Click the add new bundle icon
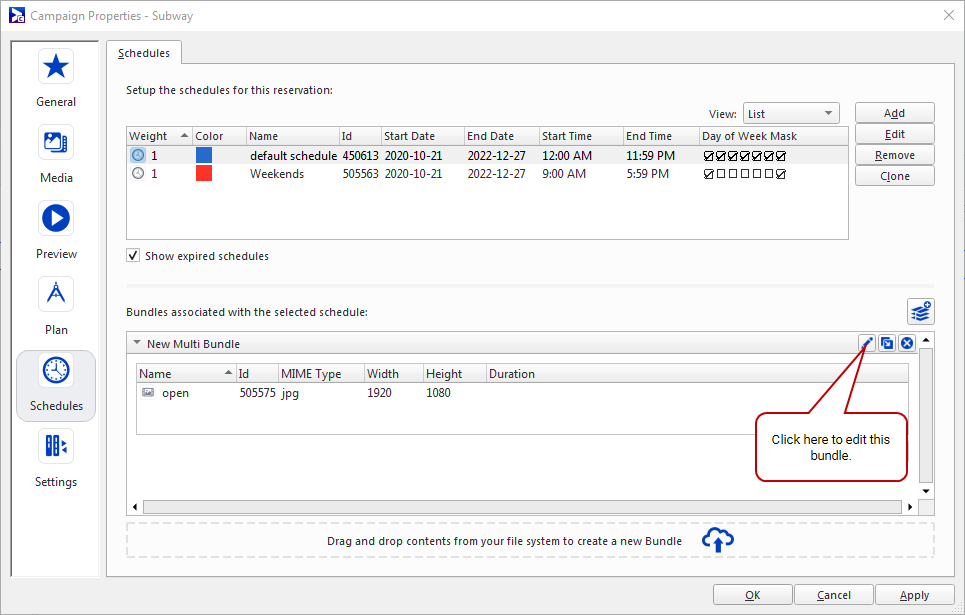This screenshot has width=965, height=615. point(920,311)
